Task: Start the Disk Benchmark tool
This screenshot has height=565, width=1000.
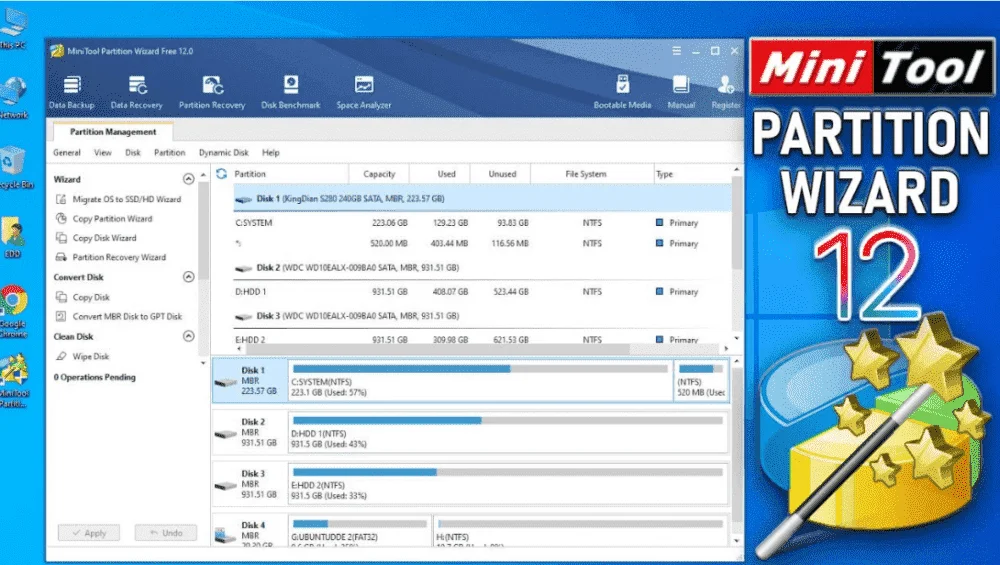Action: 291,92
